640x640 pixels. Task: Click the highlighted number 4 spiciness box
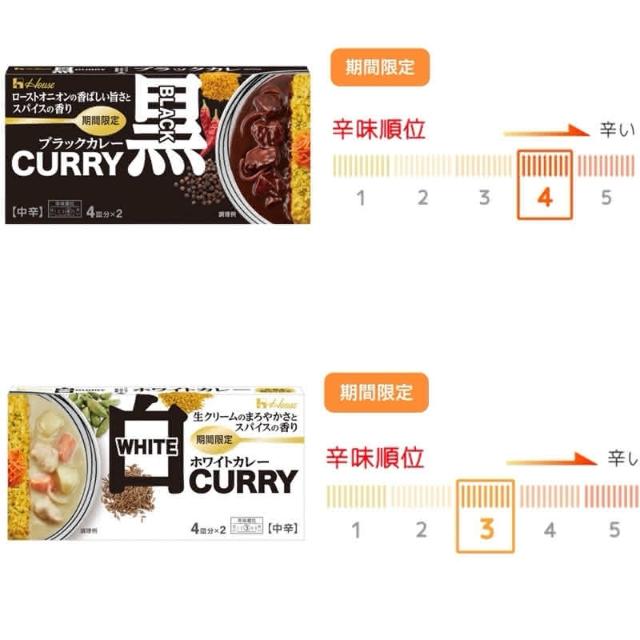pyautogui.click(x=545, y=185)
